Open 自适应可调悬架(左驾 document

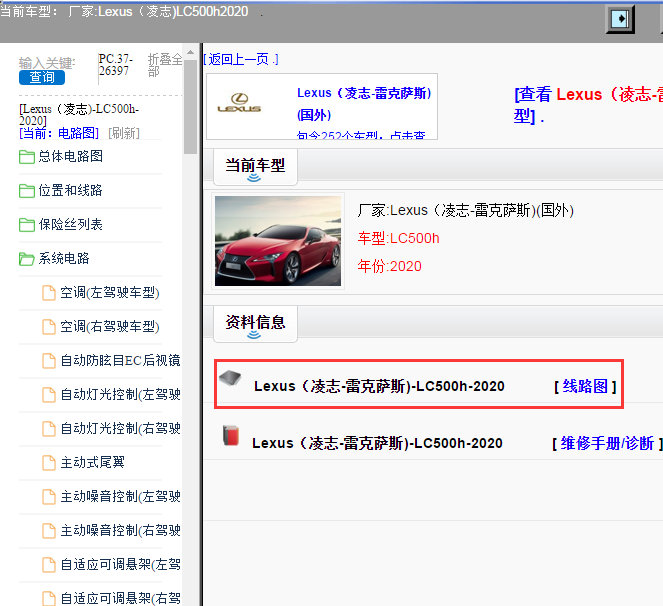point(121,564)
